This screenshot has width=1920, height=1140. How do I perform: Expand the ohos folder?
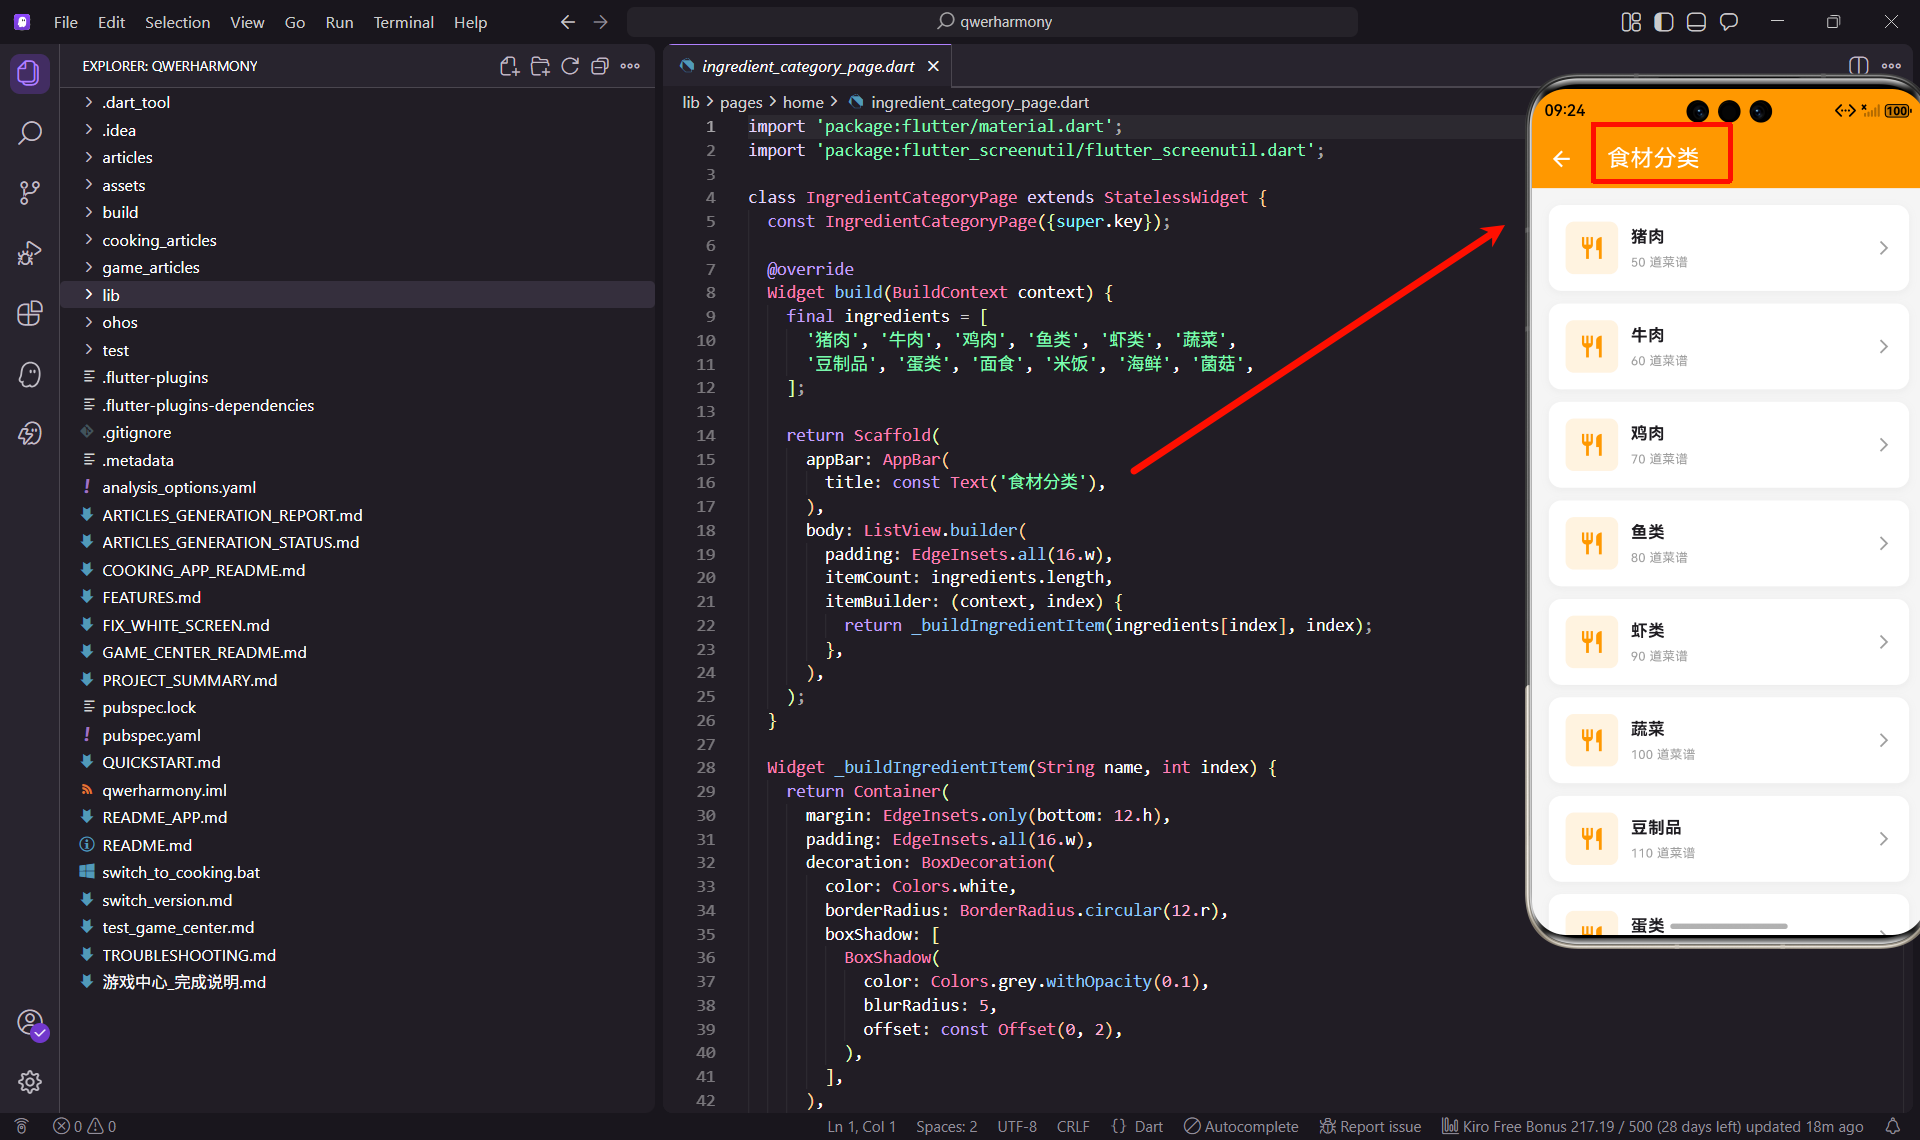(x=119, y=322)
